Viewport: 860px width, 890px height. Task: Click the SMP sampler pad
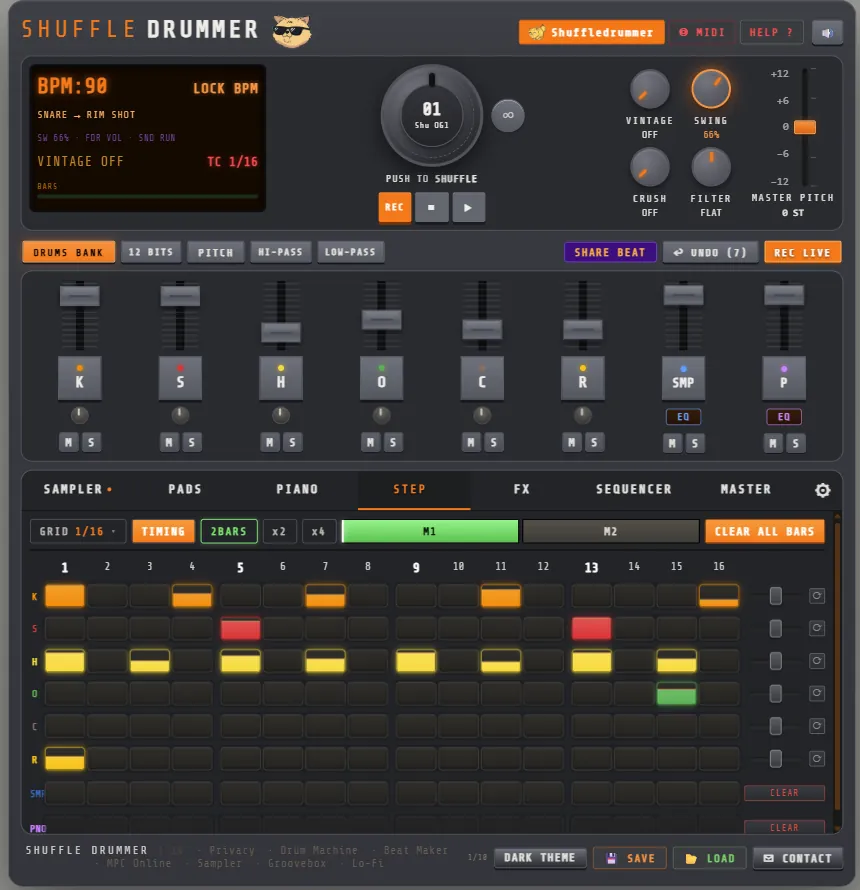click(683, 378)
